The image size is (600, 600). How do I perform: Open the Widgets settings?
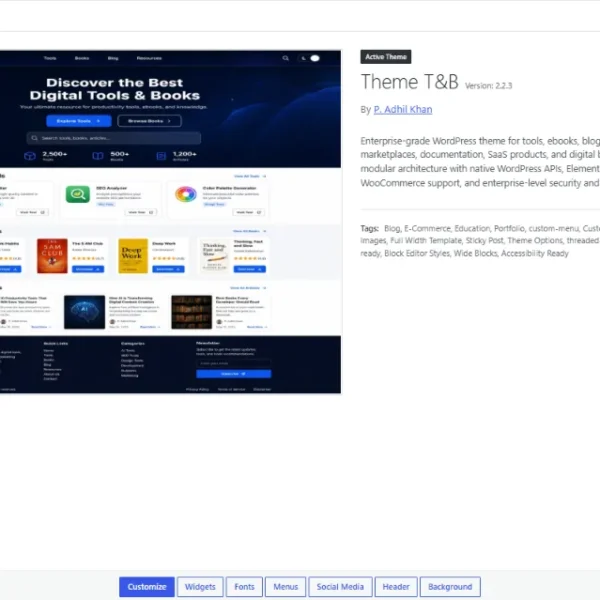pos(200,587)
